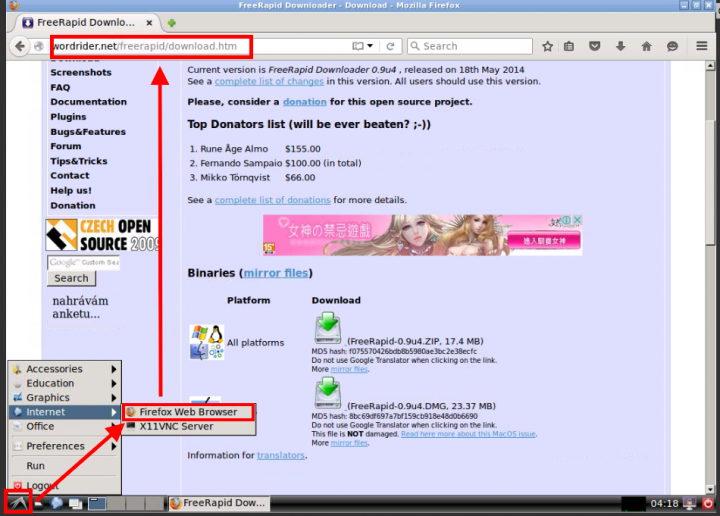The height and width of the screenshot is (516, 720).
Task: Select the FreeRapid Downloader browser tab
Action: tap(87, 22)
